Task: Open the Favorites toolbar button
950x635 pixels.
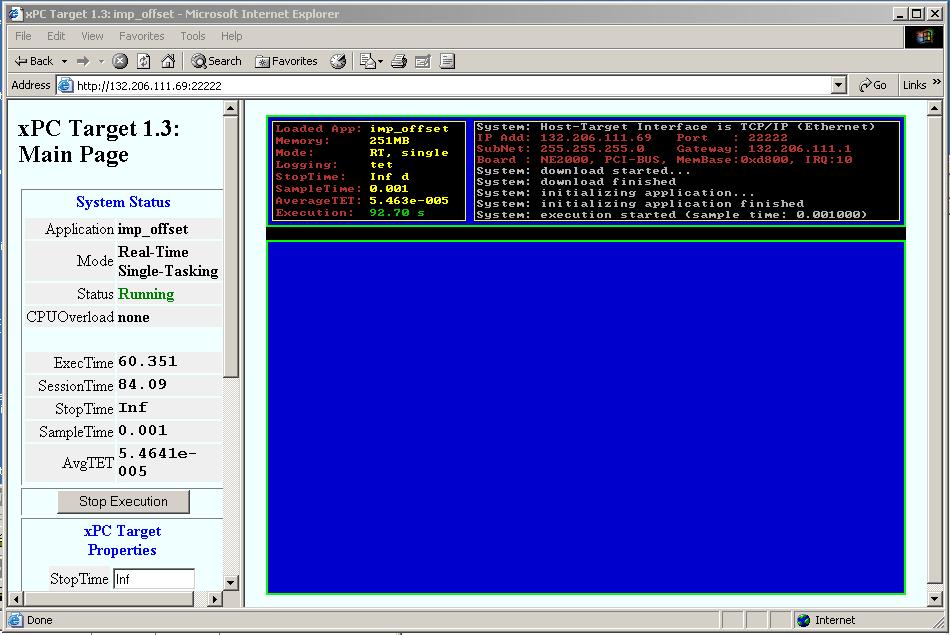Action: (286, 61)
